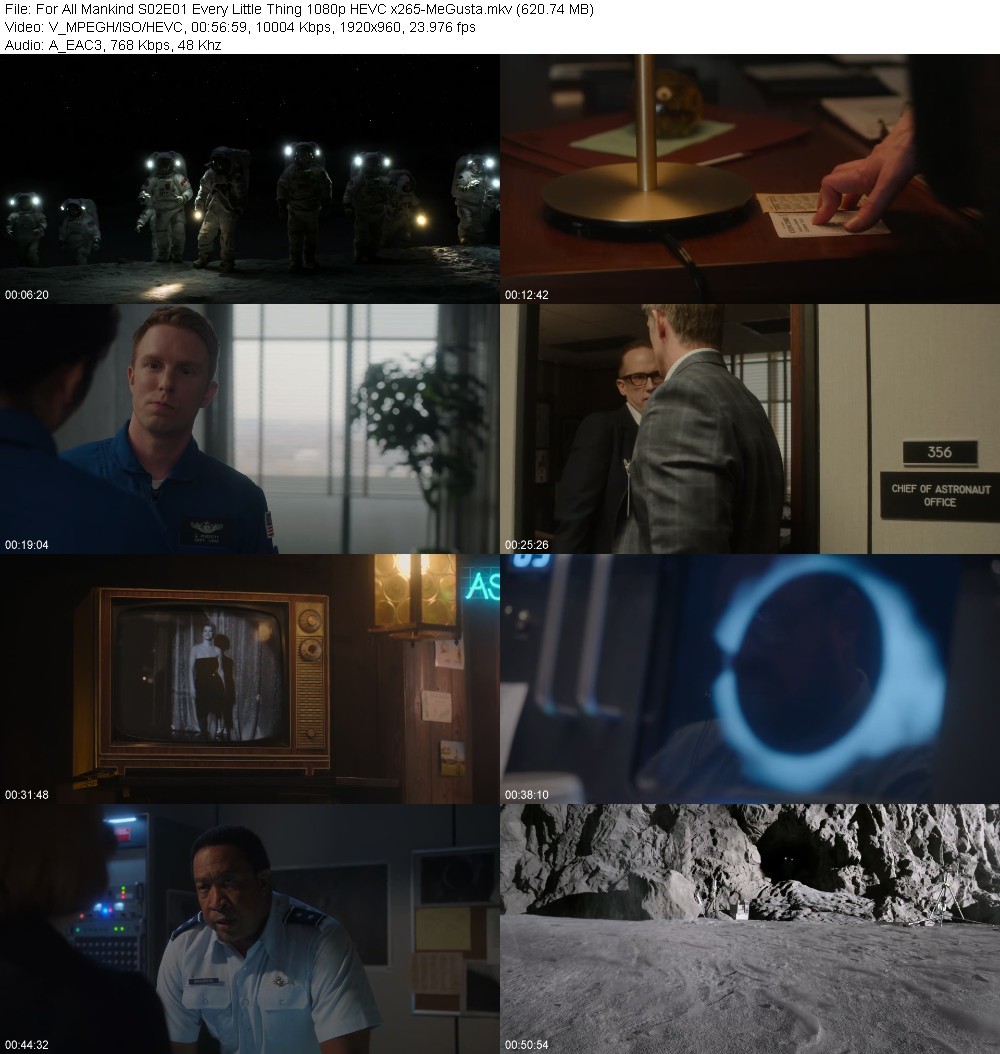The width and height of the screenshot is (1000, 1054).
Task: Select the Chief of Astronaut Office frame
Action: 750,429
